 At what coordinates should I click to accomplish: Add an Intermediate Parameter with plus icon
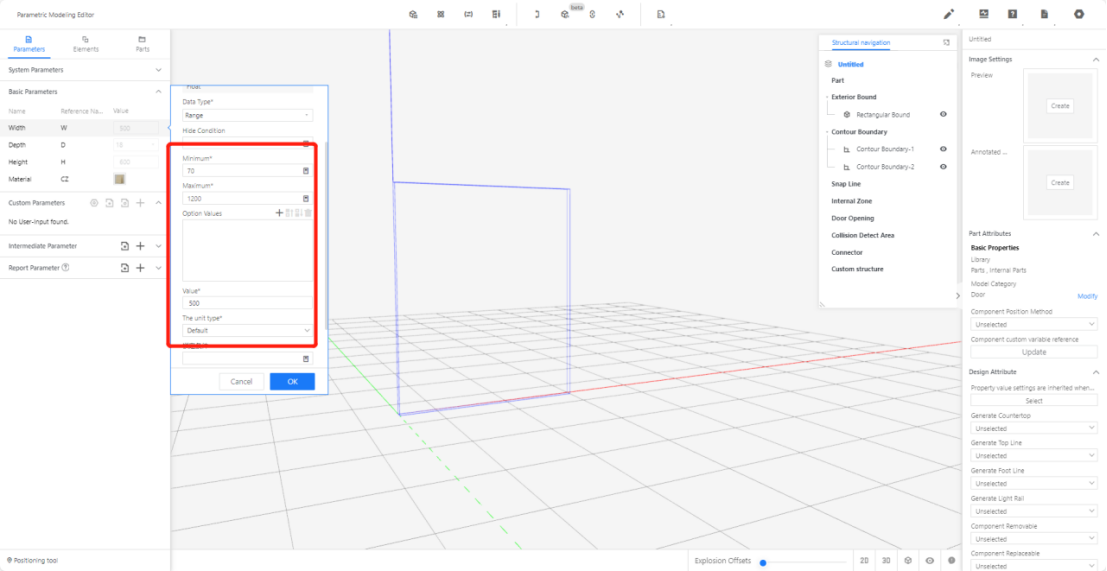click(x=140, y=246)
